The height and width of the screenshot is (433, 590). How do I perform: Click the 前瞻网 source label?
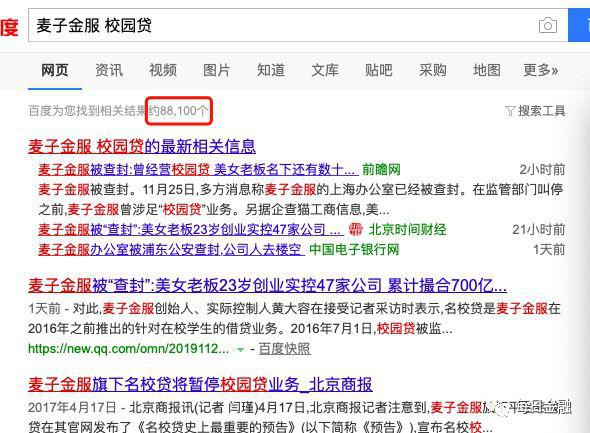pos(381,170)
